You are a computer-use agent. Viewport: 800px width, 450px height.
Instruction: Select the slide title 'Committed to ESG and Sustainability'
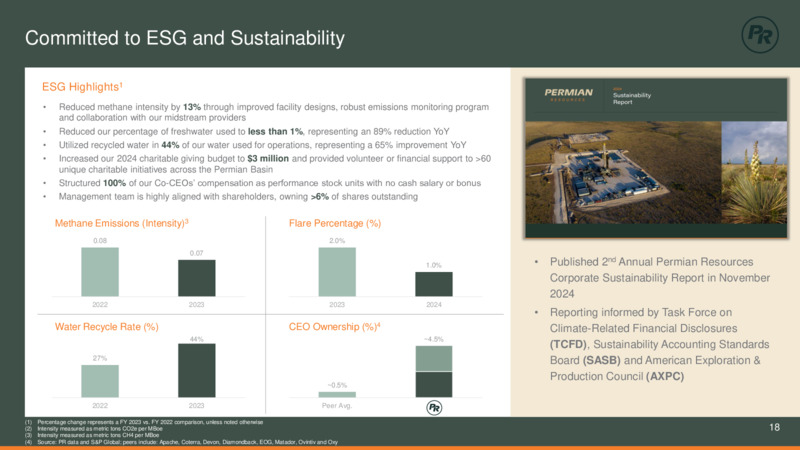(185, 38)
